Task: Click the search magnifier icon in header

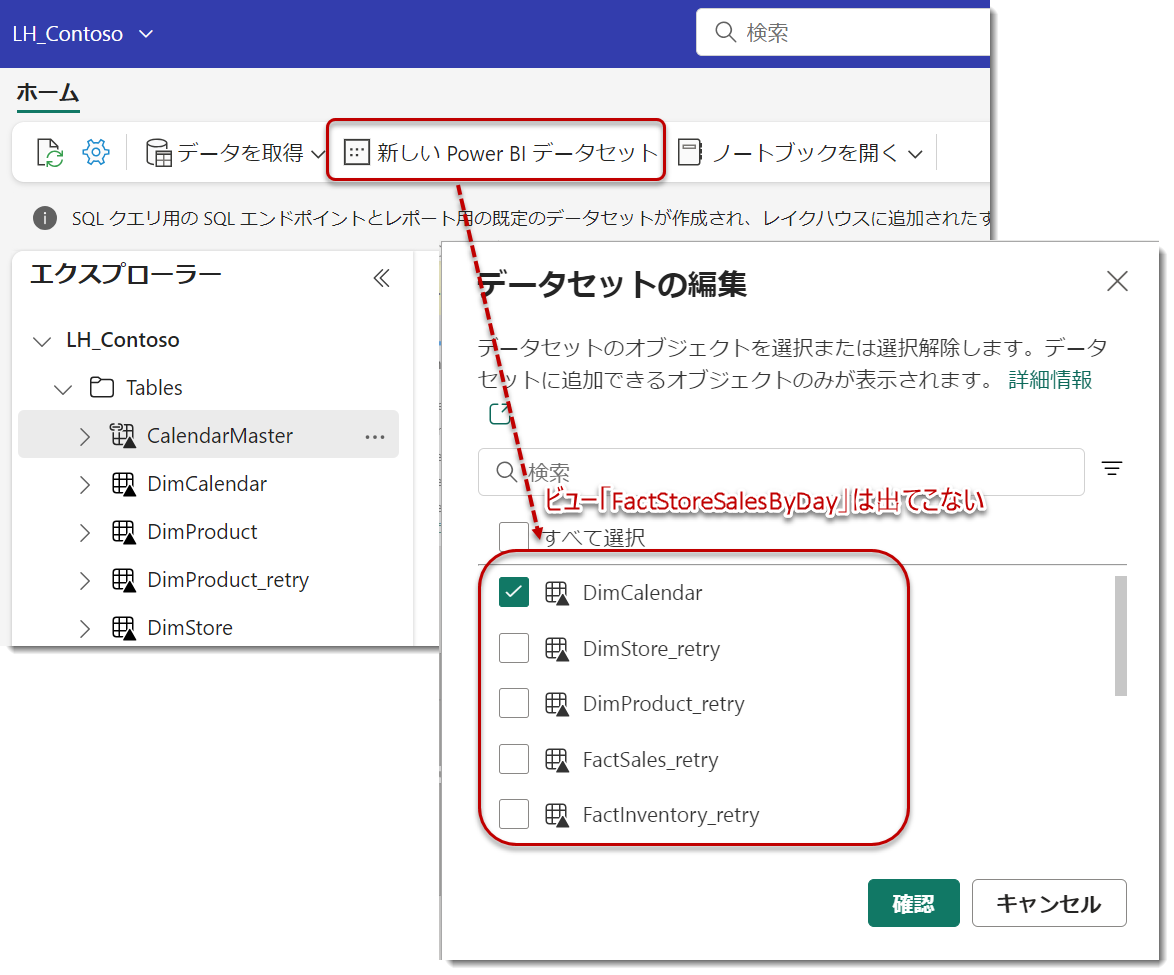Action: click(x=725, y=31)
